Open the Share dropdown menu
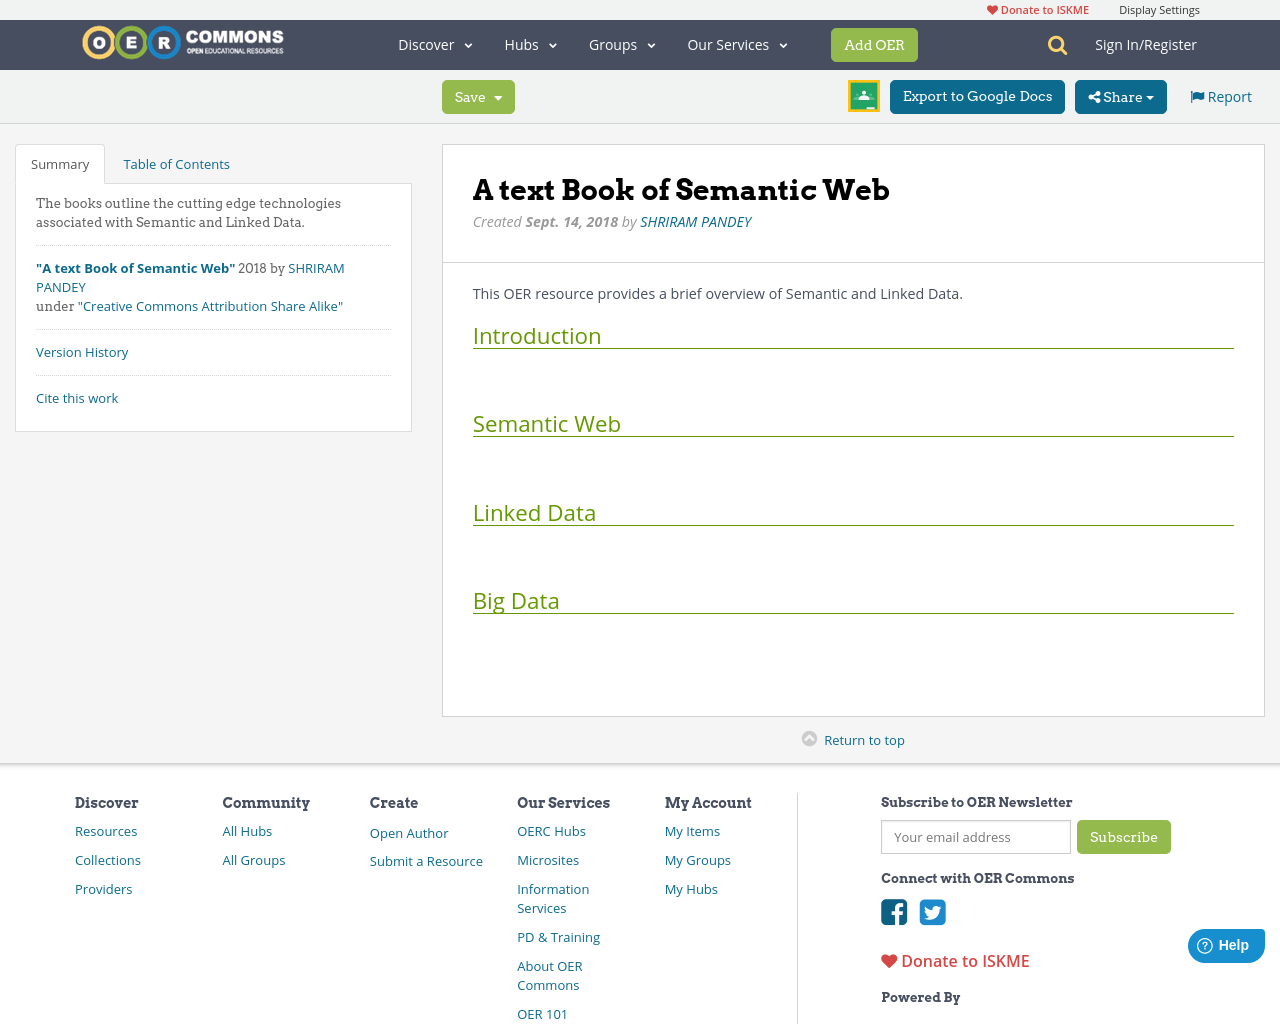Viewport: 1280px width, 1024px height. click(1121, 97)
